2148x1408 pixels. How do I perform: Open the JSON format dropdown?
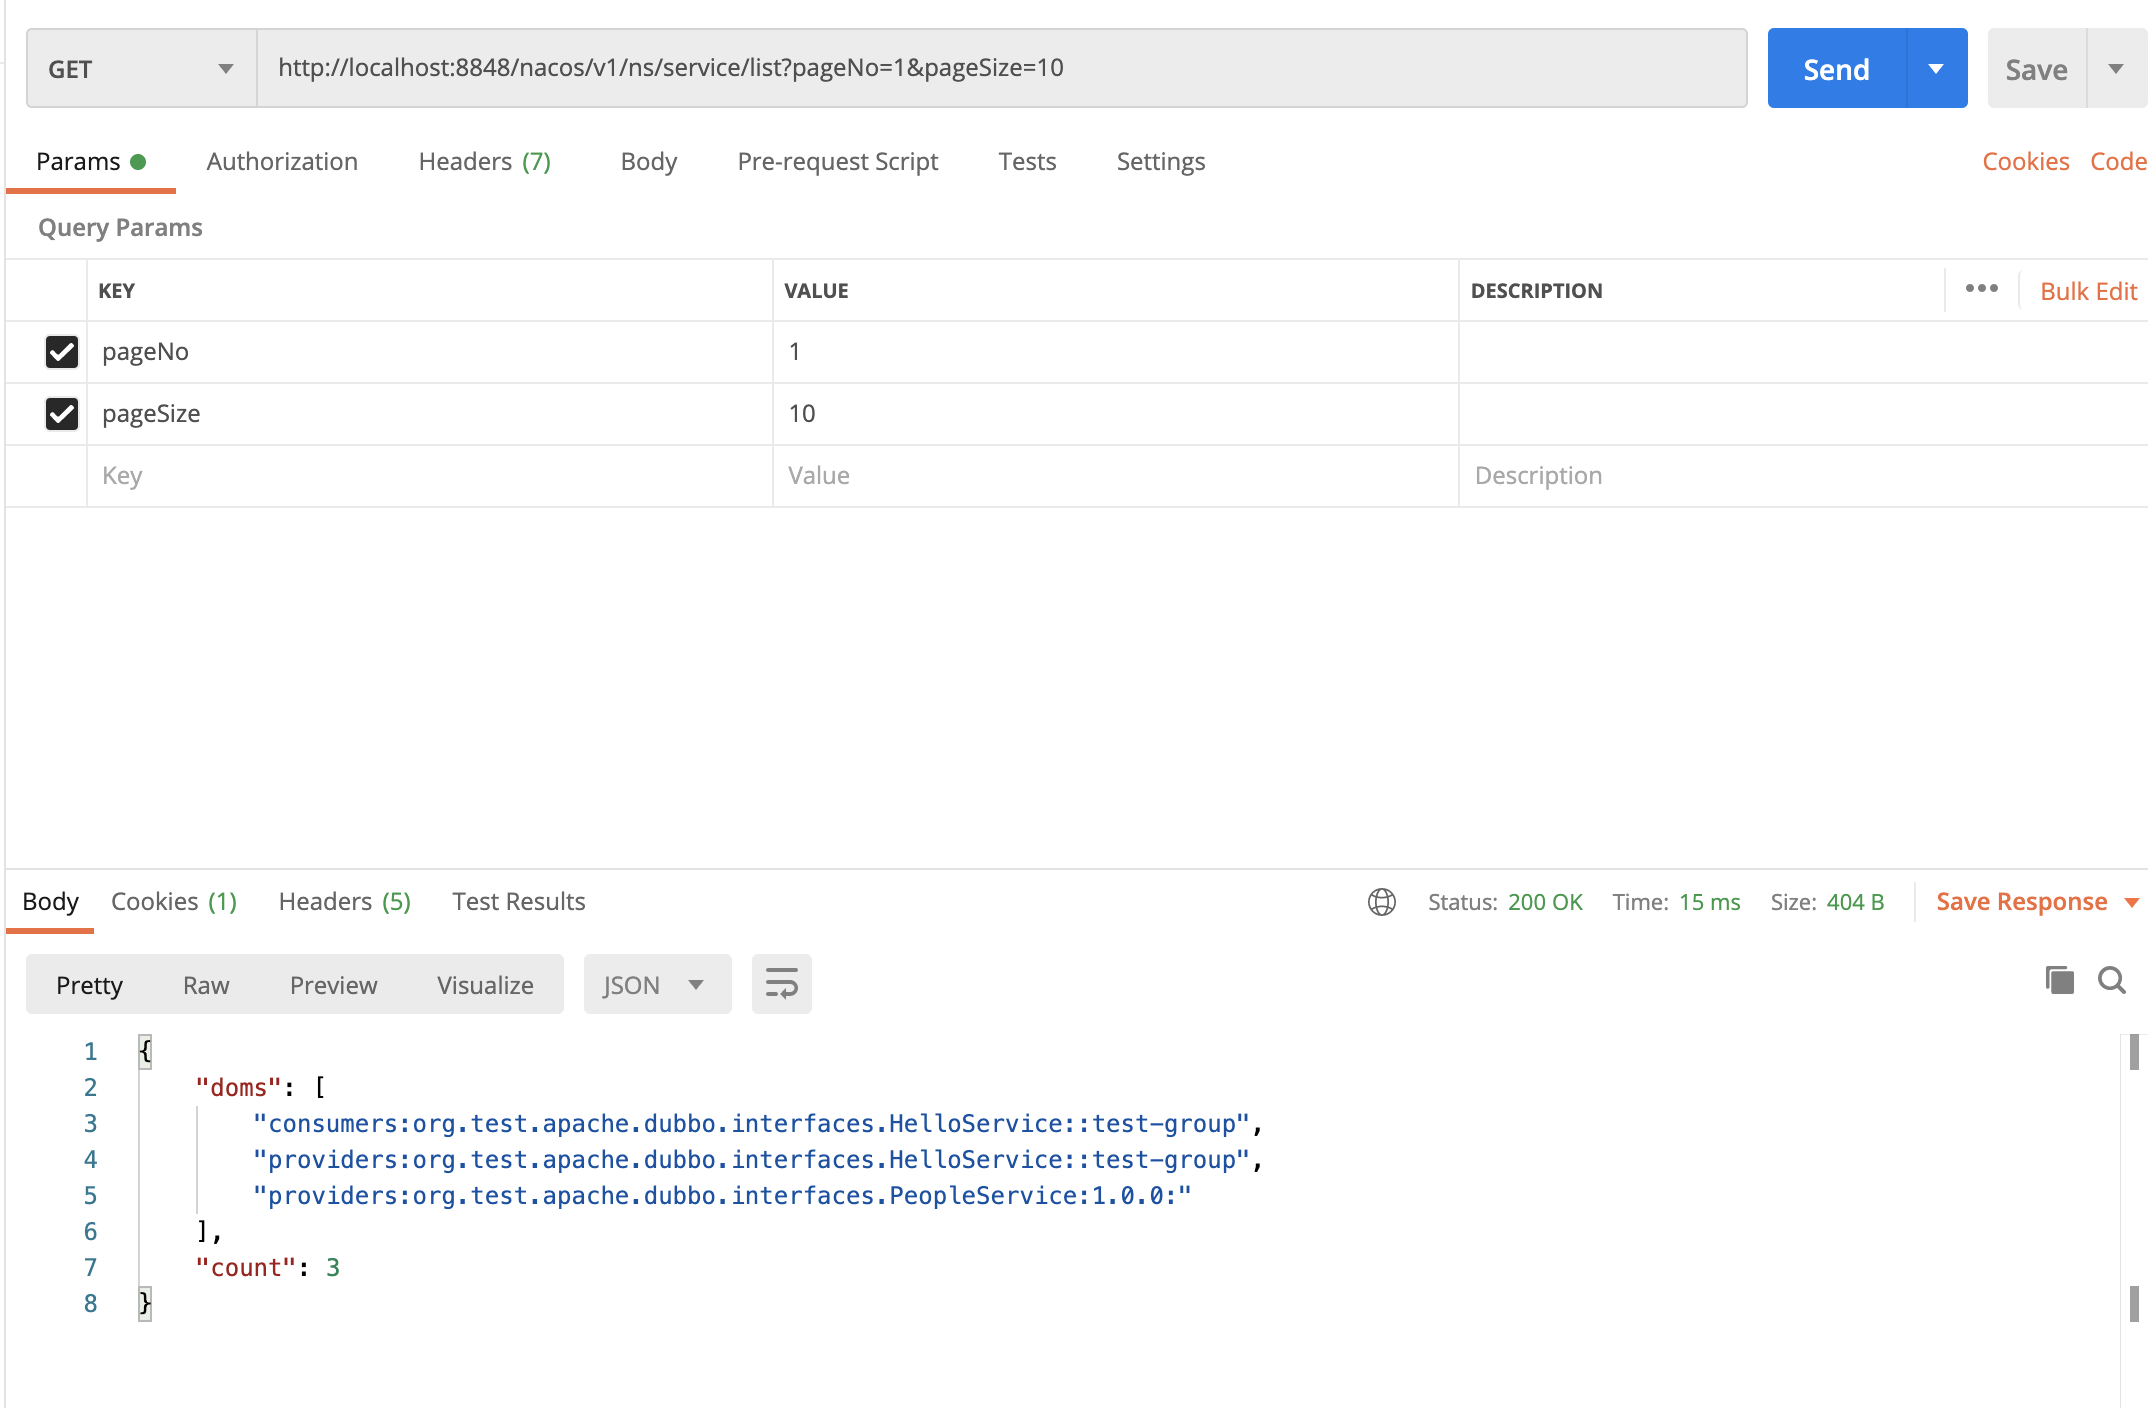656,985
